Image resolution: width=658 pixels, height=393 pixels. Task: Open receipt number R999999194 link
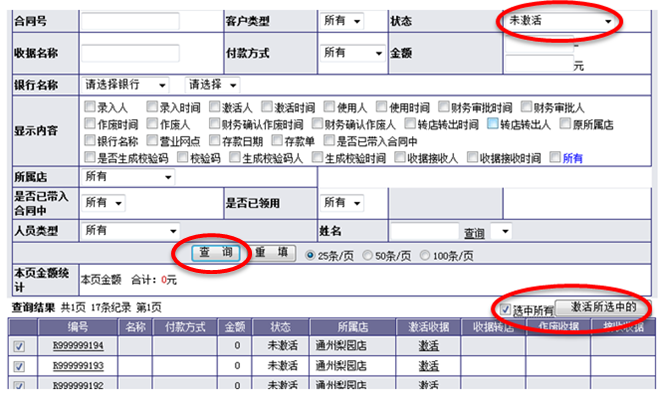point(78,346)
